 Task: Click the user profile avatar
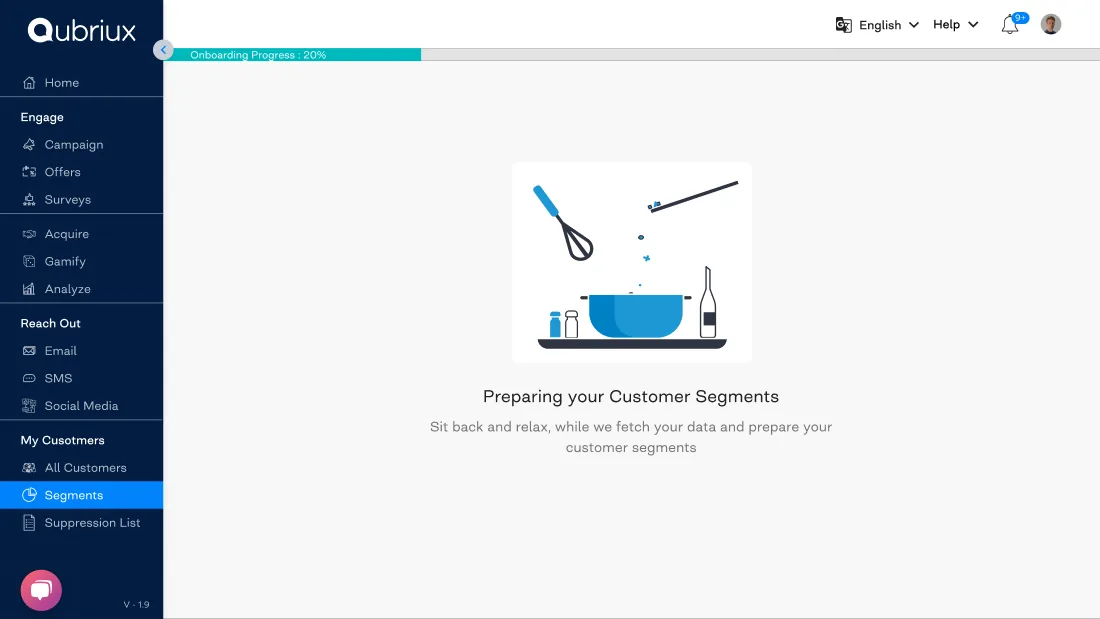[1051, 25]
